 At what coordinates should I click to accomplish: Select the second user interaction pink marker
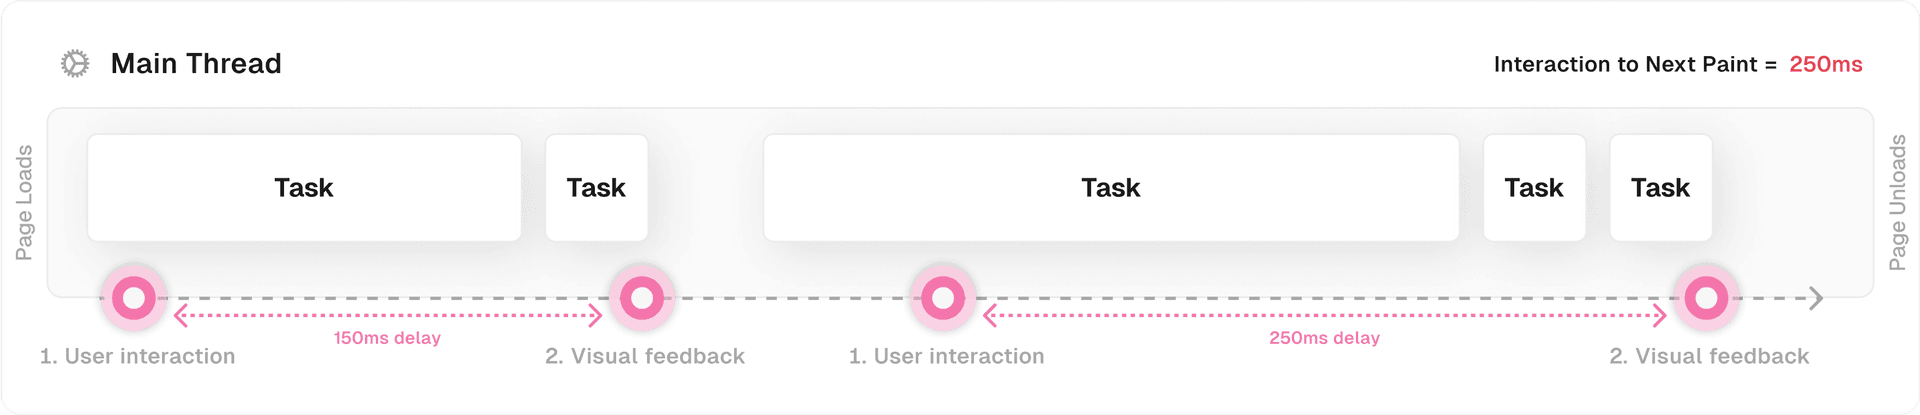[942, 298]
